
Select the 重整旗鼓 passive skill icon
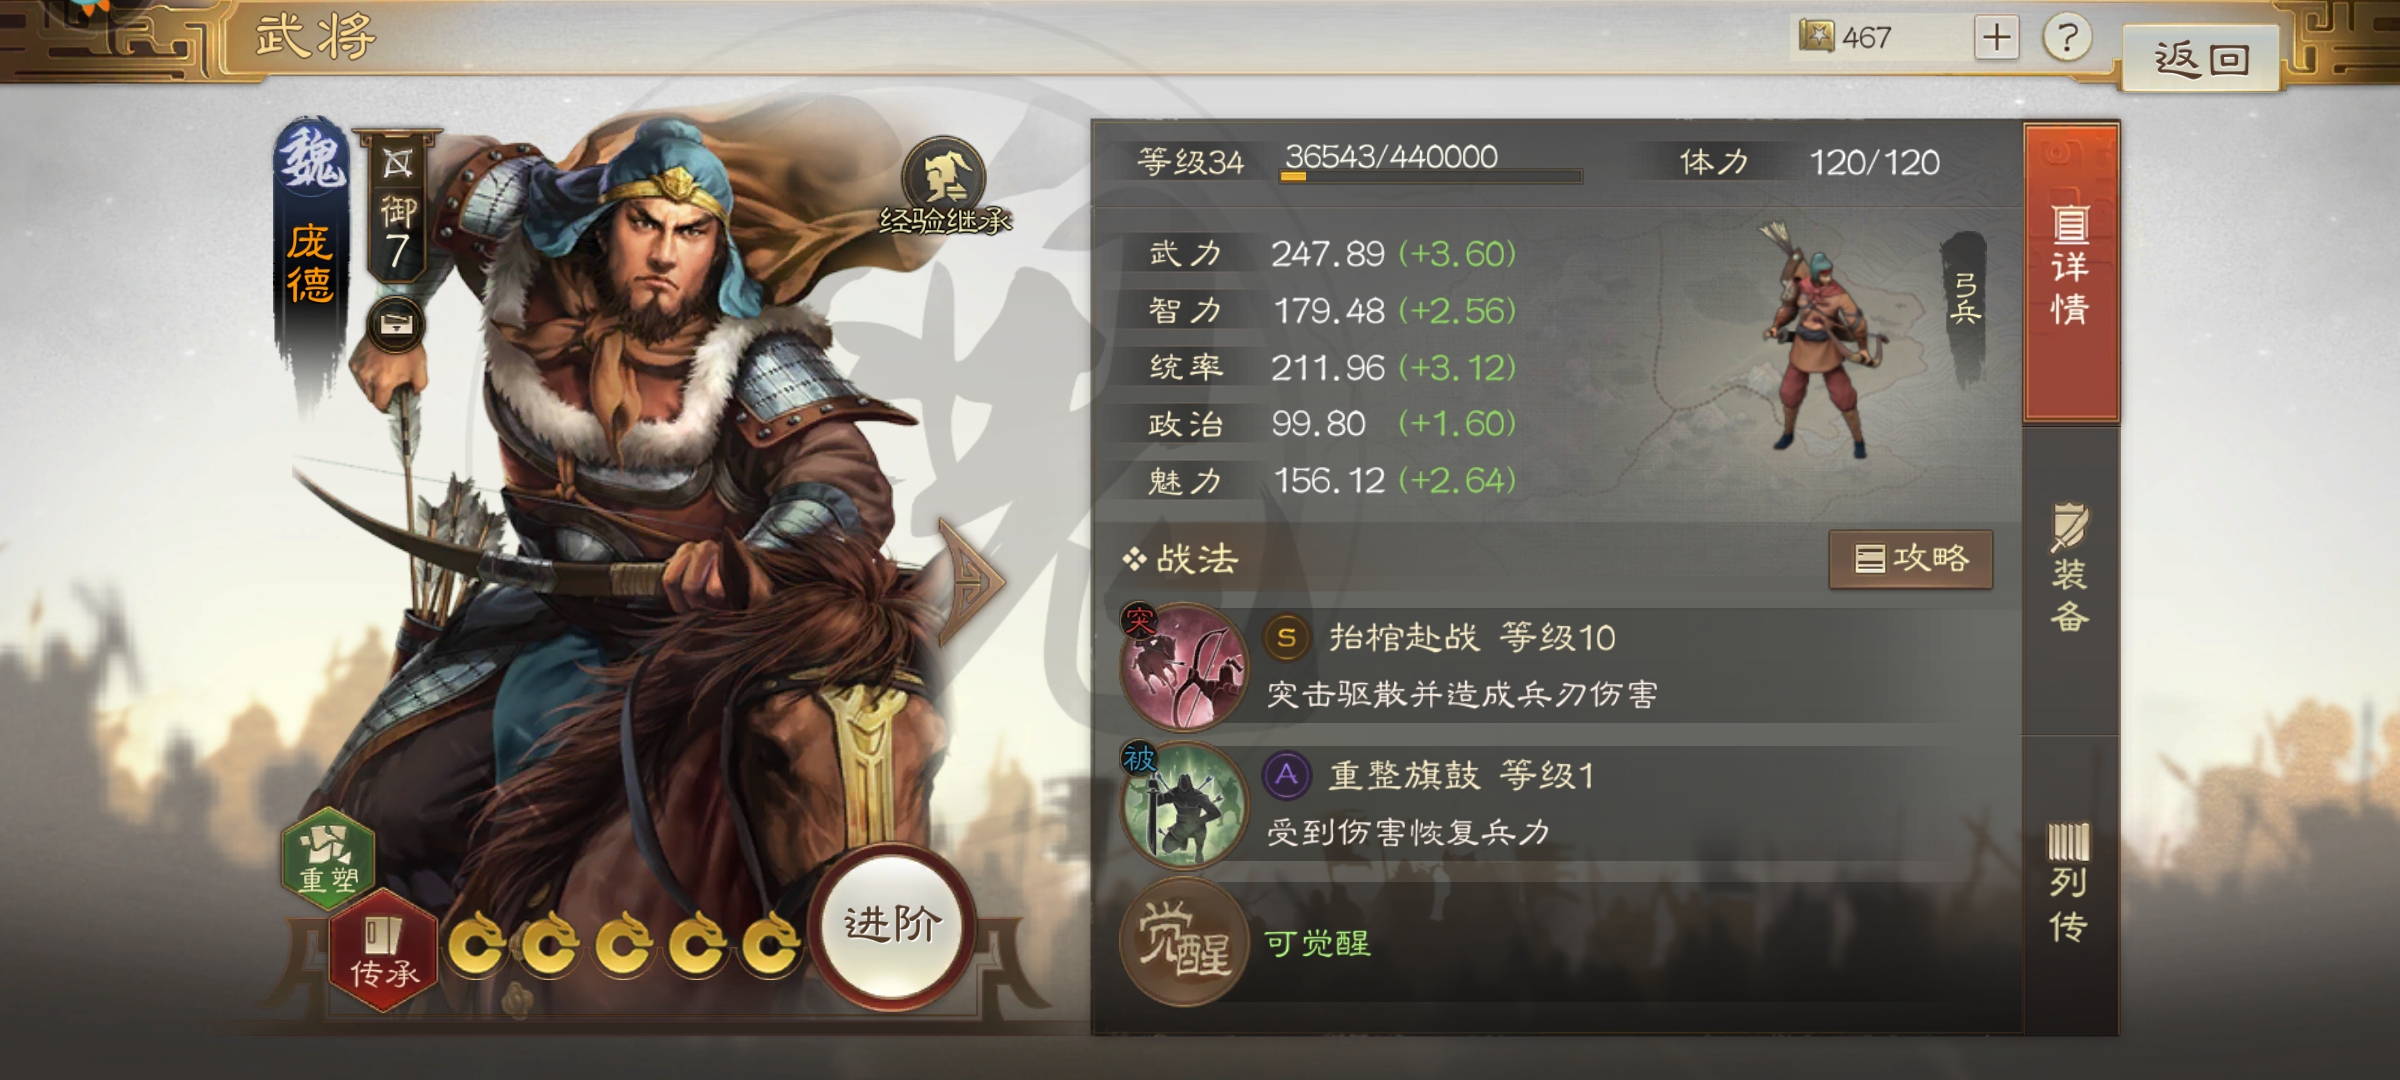click(1184, 804)
